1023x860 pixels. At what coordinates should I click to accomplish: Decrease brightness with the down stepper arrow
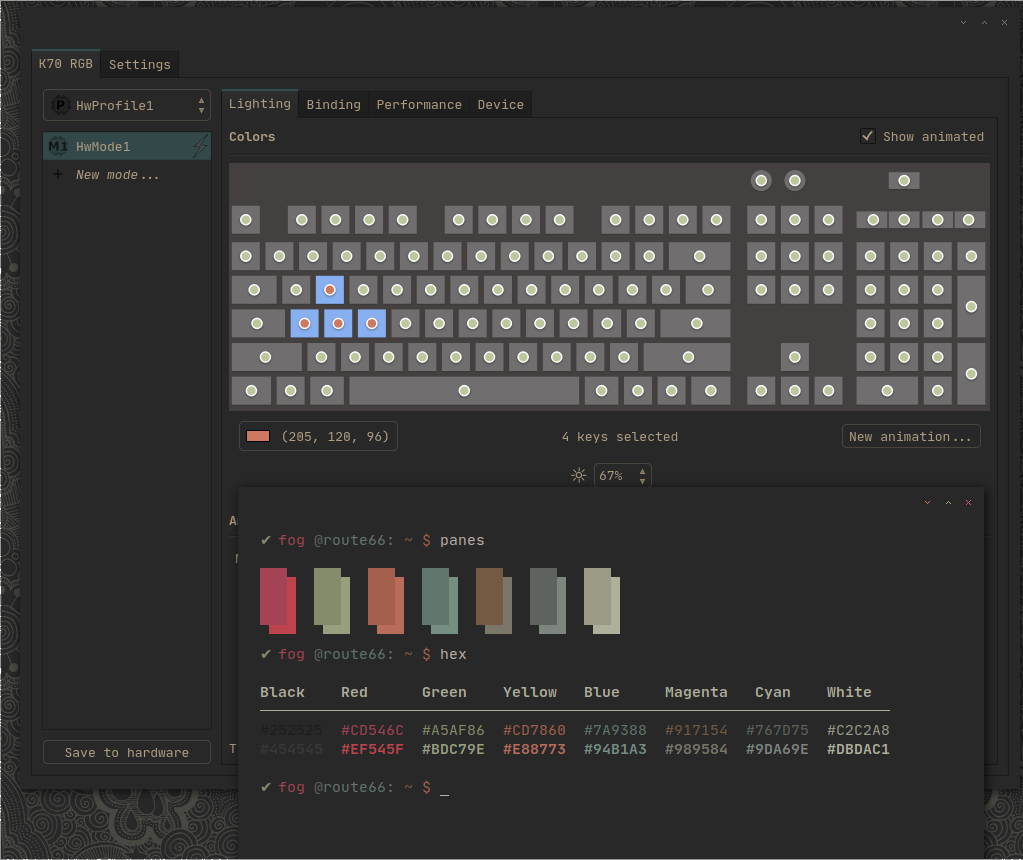coord(643,482)
